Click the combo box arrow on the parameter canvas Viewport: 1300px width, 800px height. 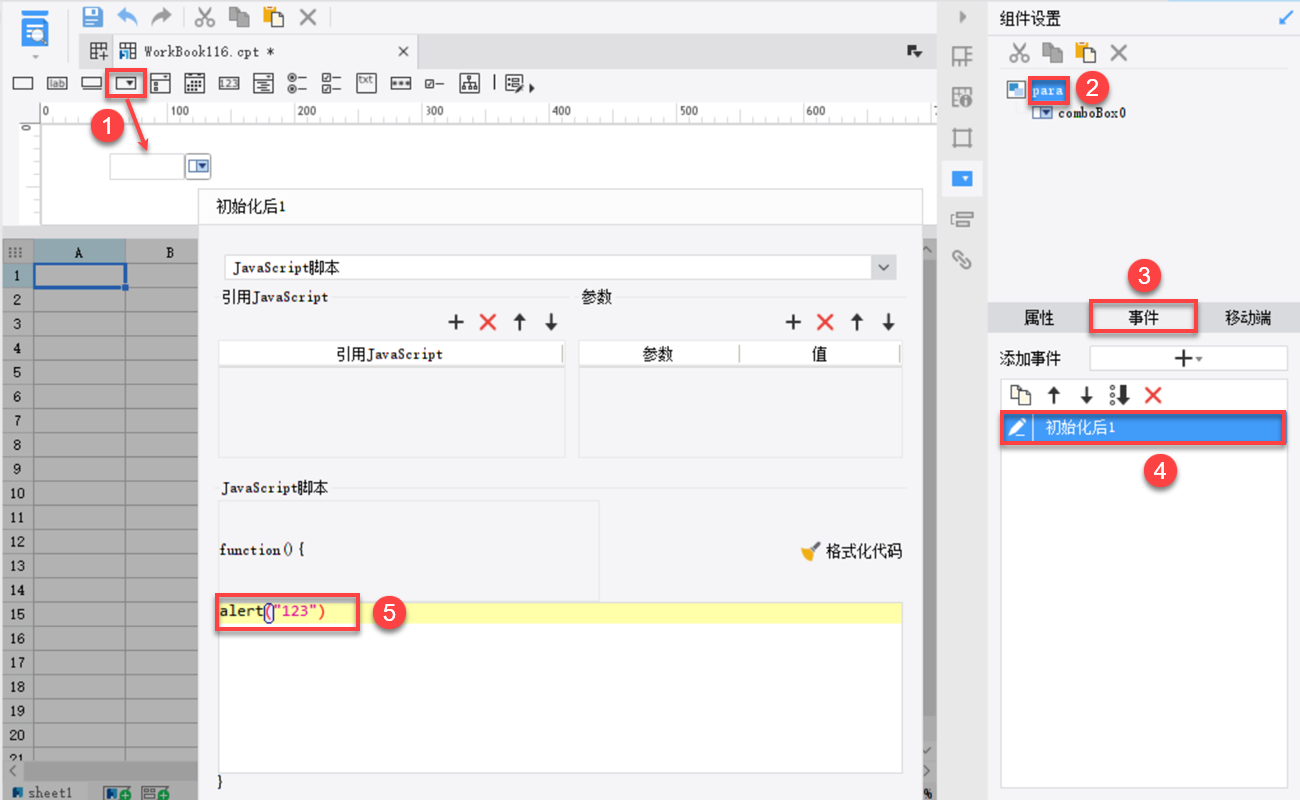coord(198,166)
